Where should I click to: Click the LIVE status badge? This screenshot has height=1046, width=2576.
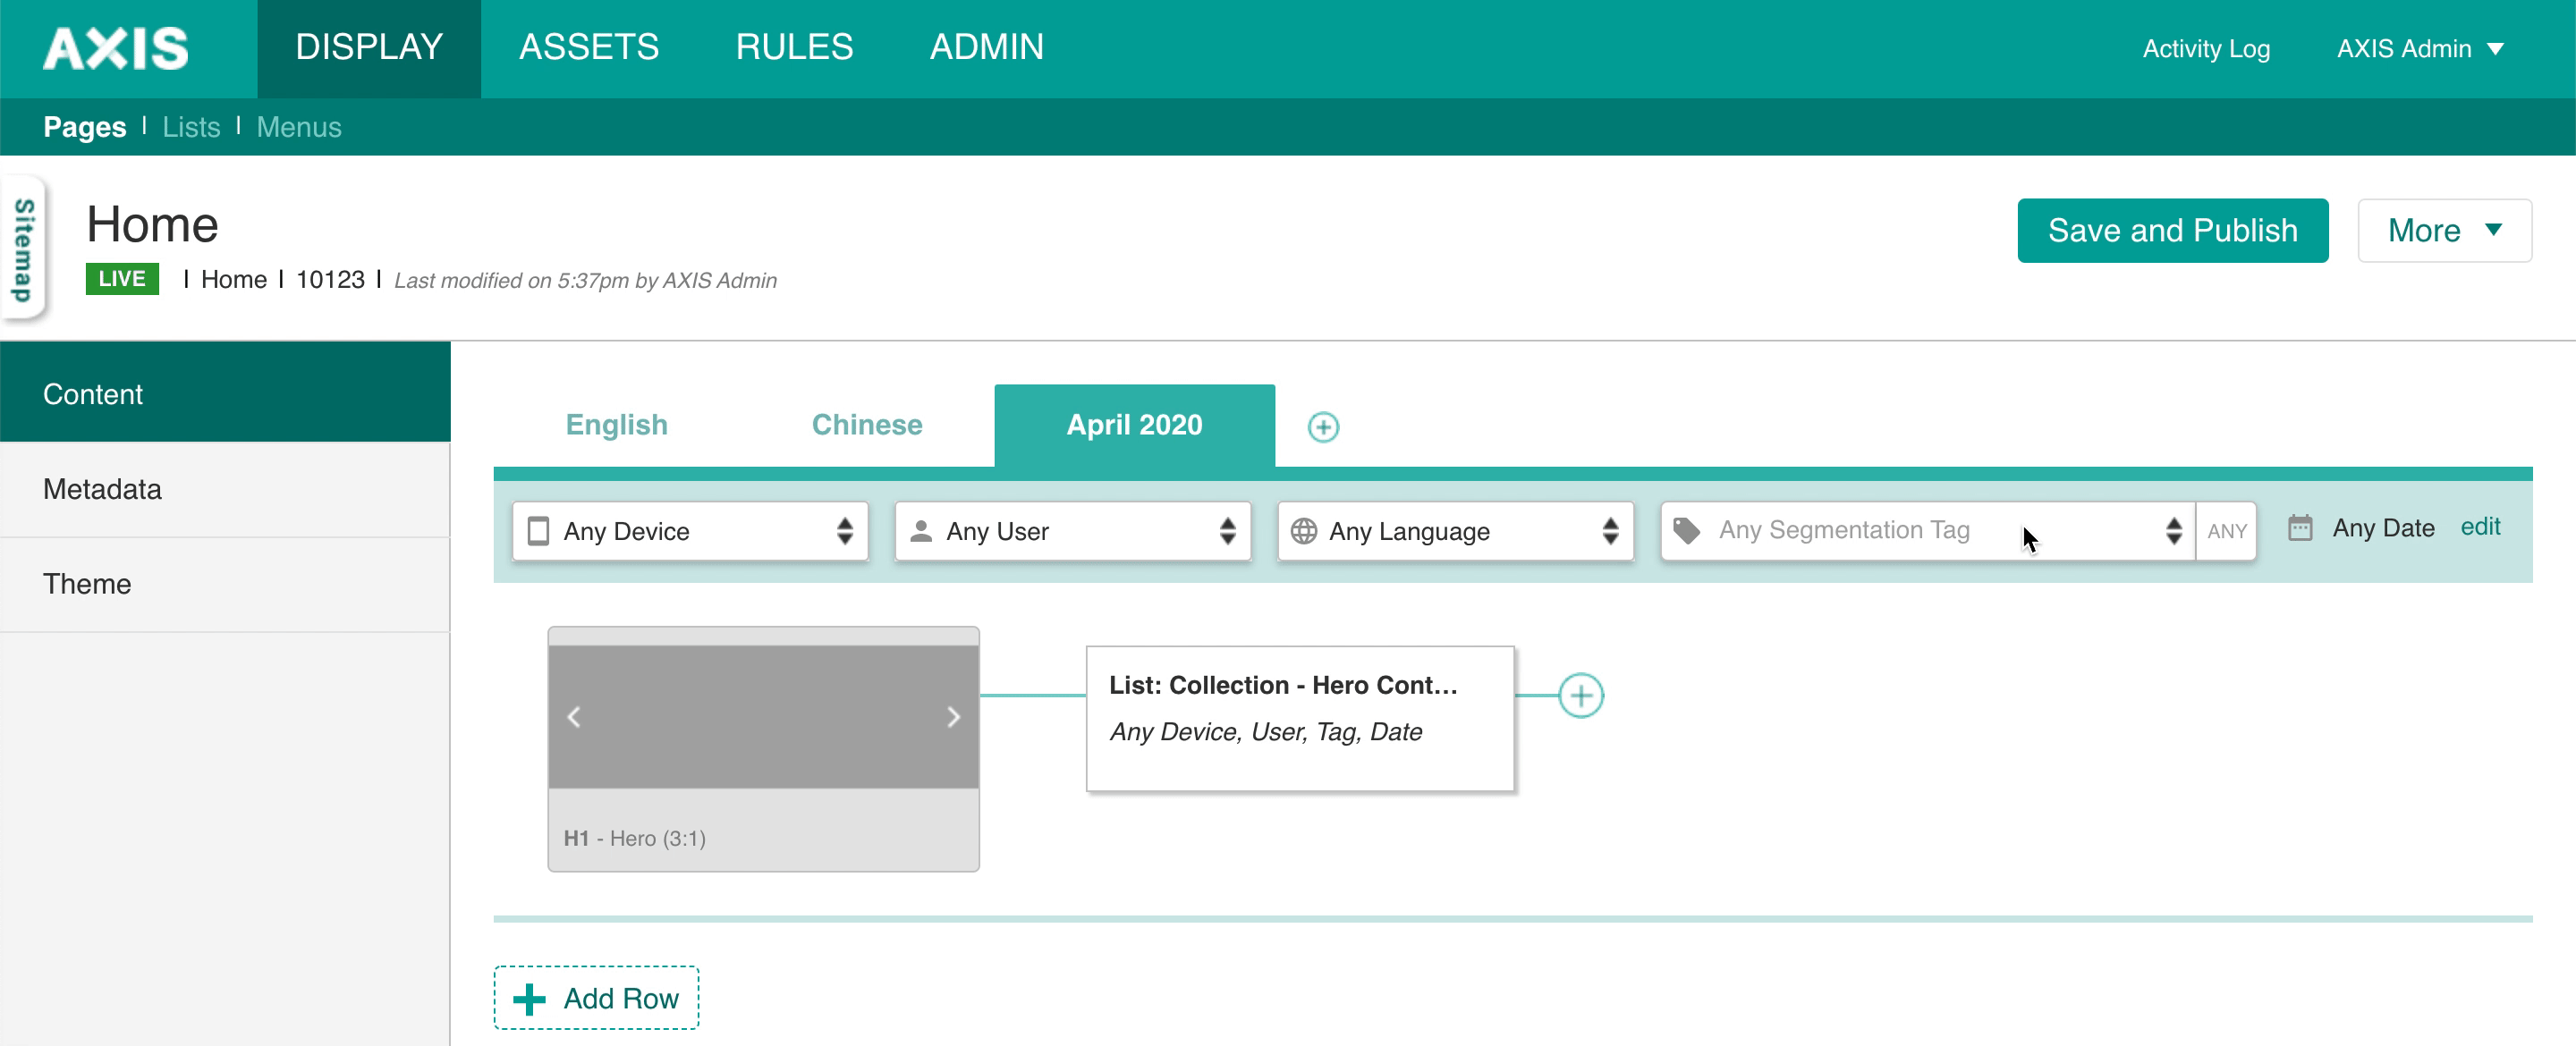122,278
